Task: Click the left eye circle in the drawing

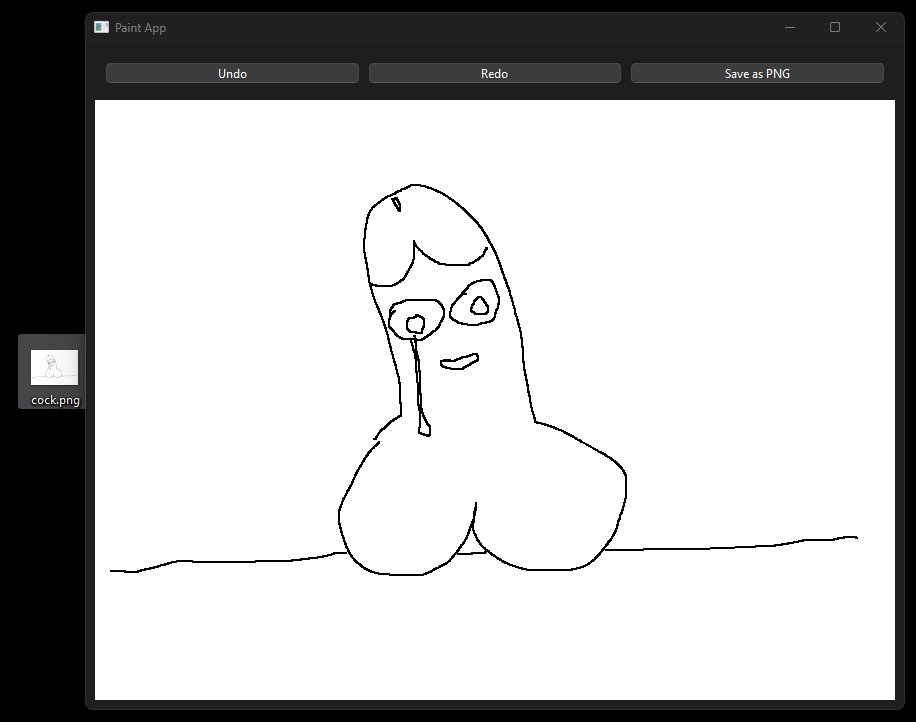Action: coord(415,323)
